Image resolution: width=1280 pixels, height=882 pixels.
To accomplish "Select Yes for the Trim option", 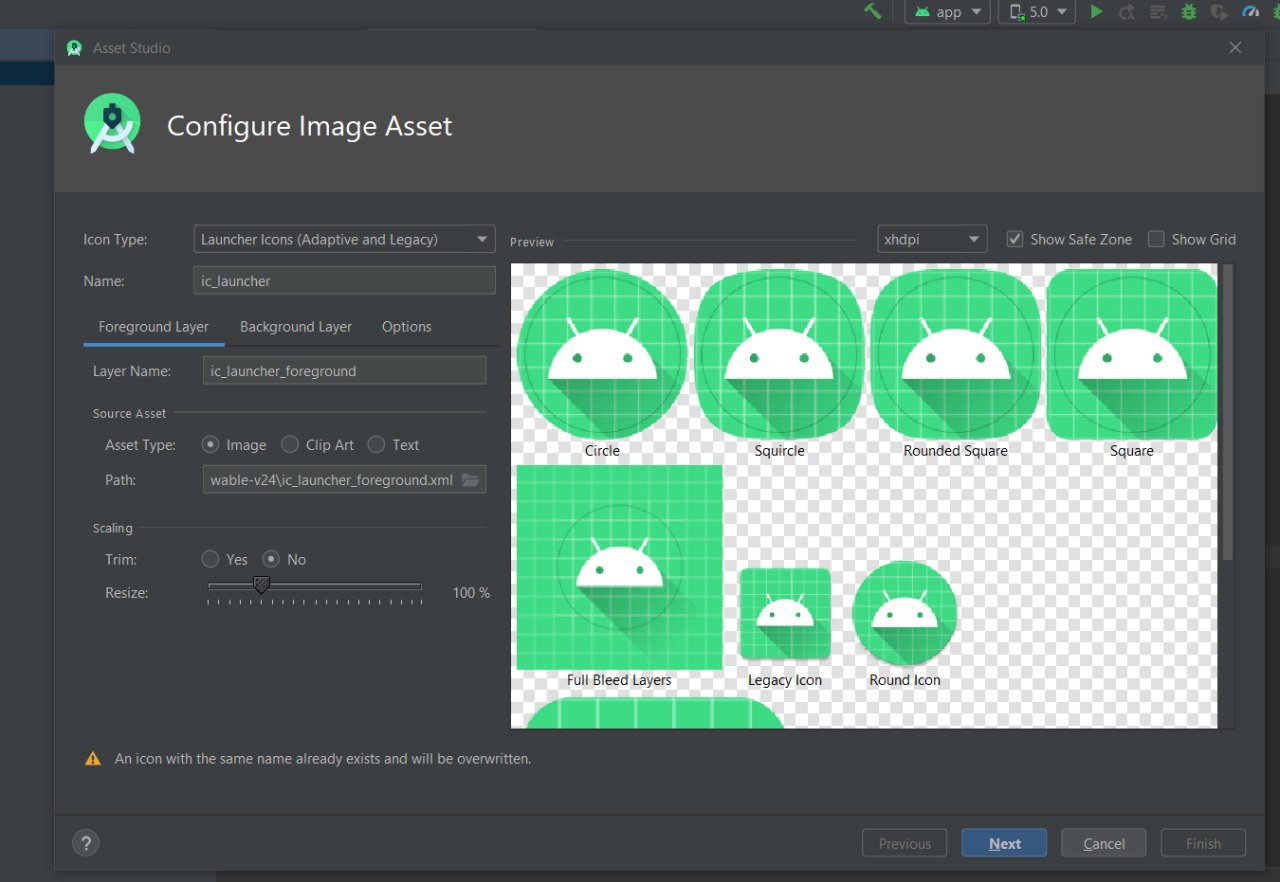I will click(x=211, y=559).
